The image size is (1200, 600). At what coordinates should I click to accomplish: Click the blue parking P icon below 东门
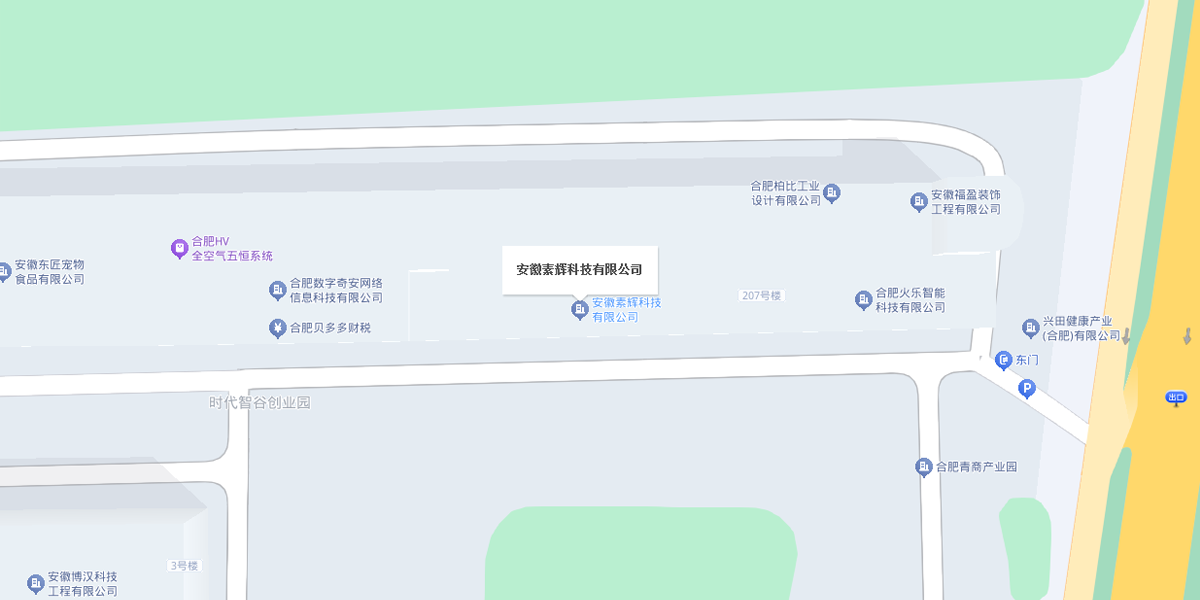point(1026,389)
